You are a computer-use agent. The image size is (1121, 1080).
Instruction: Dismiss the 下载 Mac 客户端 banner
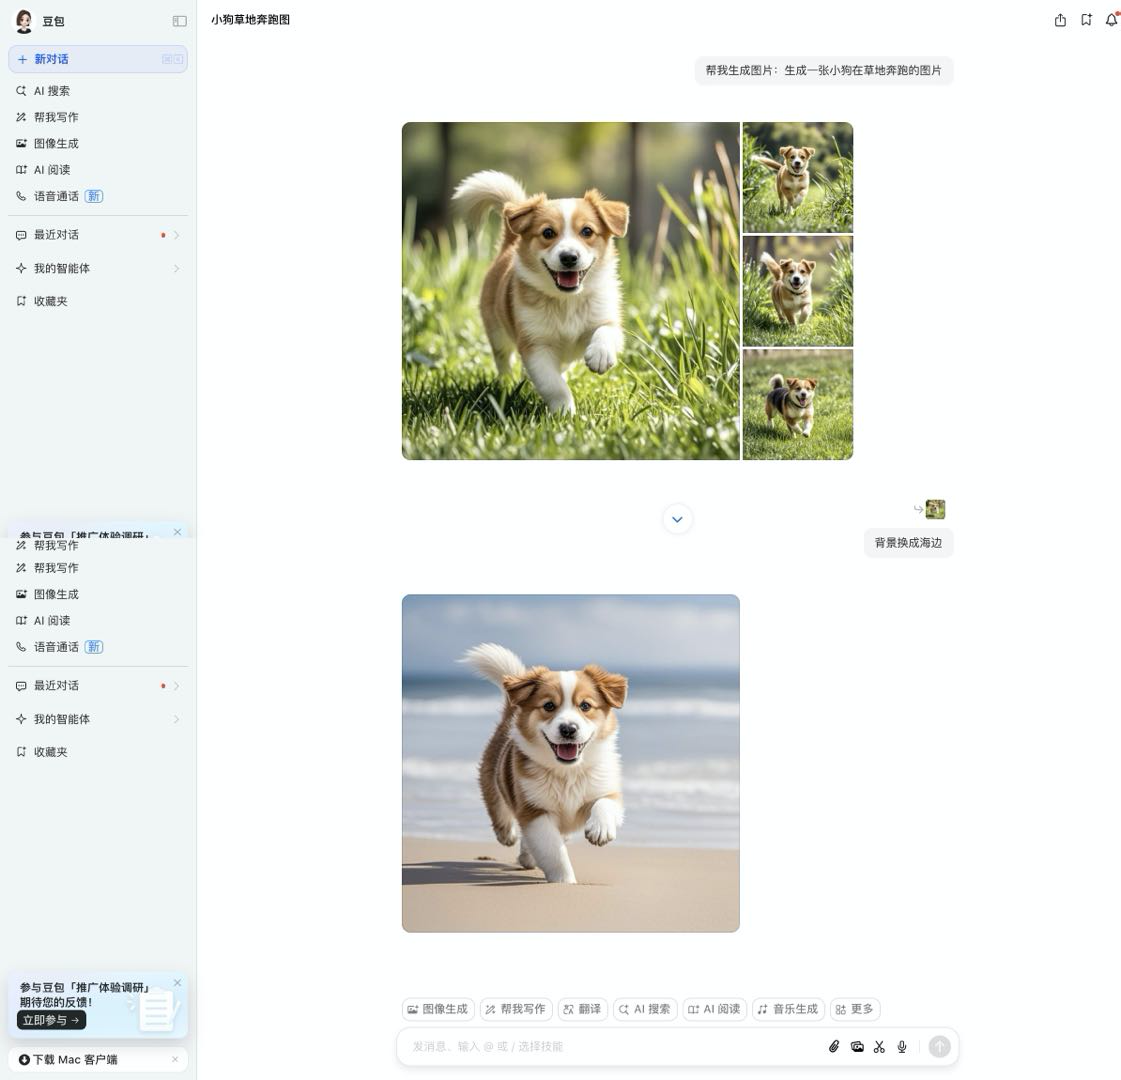point(175,1059)
